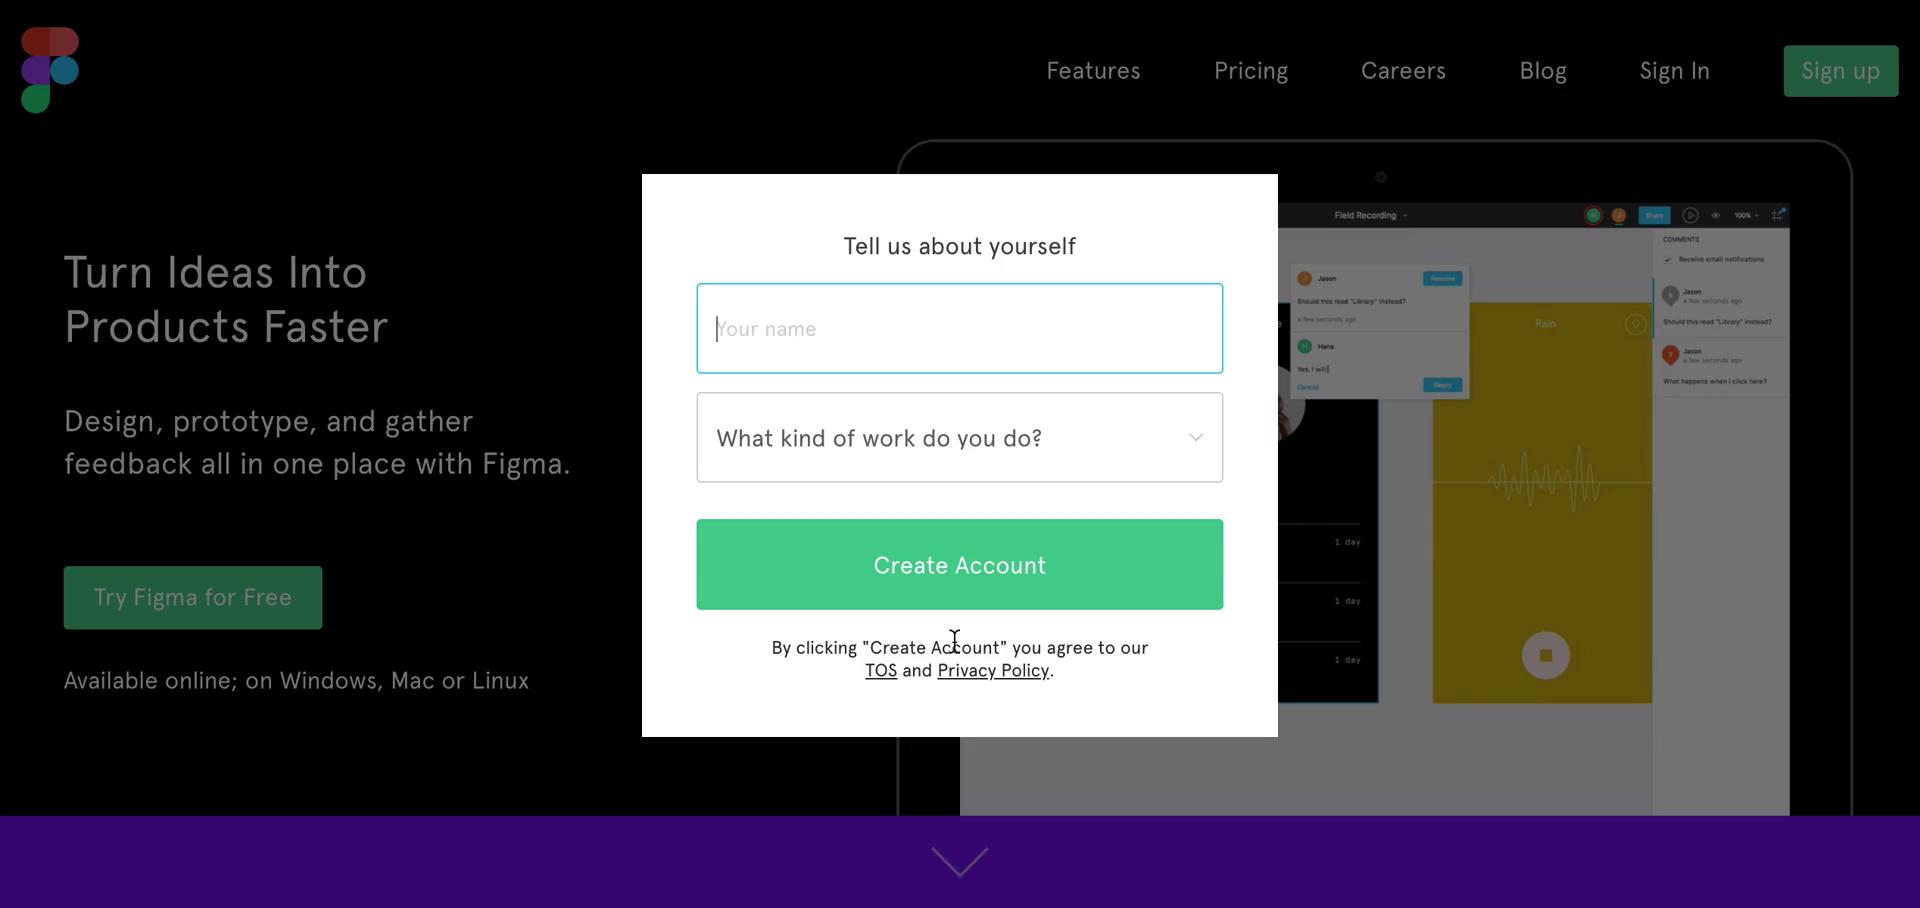This screenshot has height=908, width=1920.
Task: Click Hana's green avatar in the toolbar
Action: pos(1593,215)
